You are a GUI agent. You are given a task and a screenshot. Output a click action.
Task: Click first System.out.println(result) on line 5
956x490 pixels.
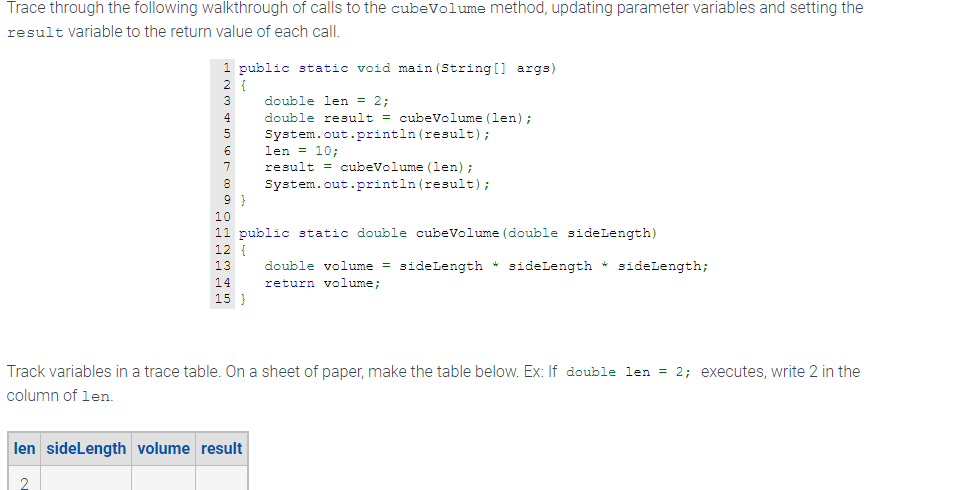(377, 134)
